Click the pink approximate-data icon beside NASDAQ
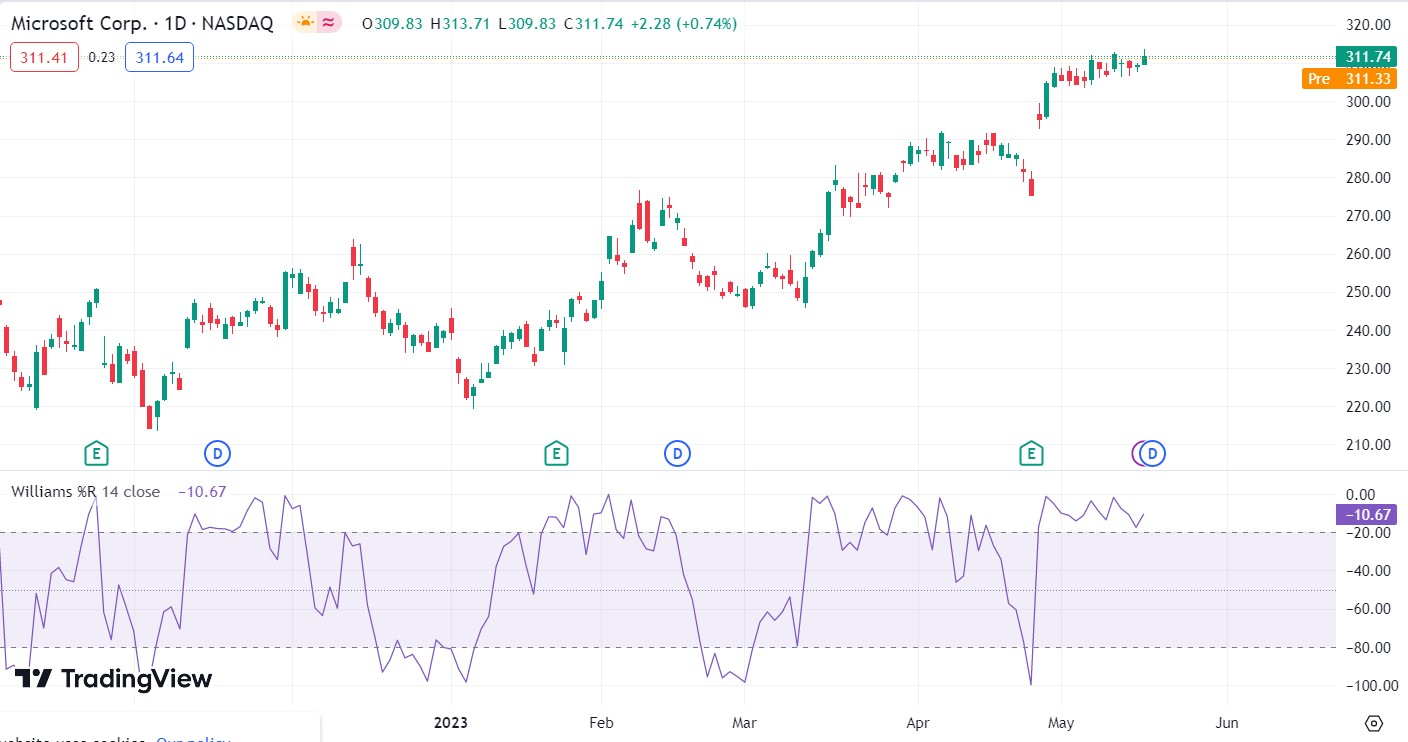 pos(328,22)
